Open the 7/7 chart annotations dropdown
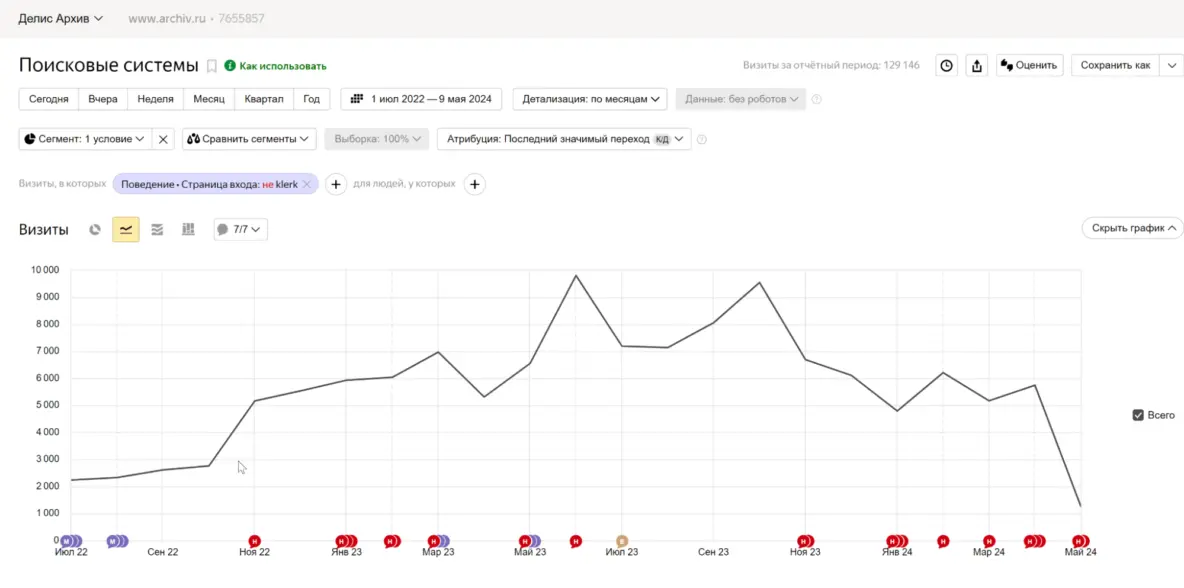This screenshot has height=588, width=1184. click(x=240, y=230)
